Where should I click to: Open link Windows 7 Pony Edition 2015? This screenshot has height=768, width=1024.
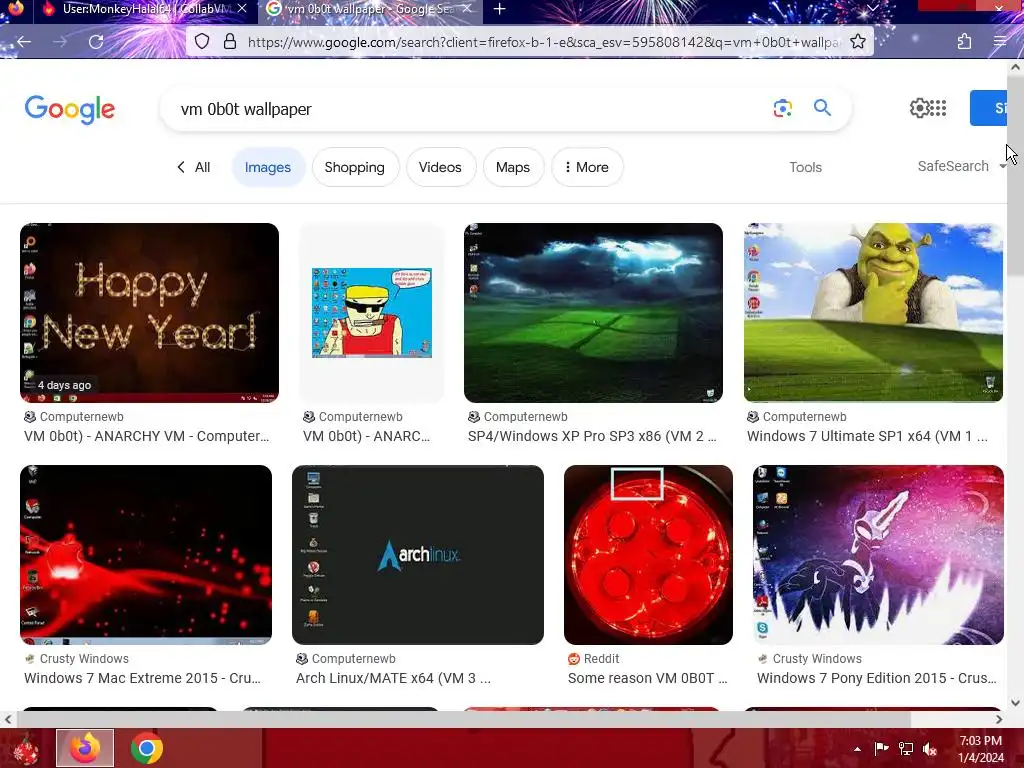tap(876, 679)
